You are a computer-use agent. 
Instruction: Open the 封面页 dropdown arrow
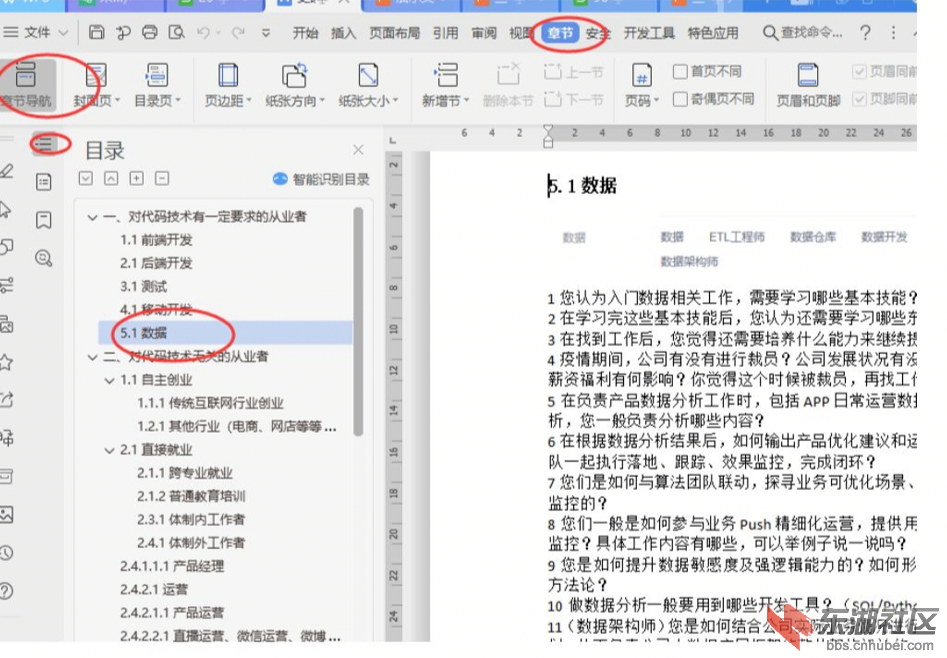pos(117,100)
